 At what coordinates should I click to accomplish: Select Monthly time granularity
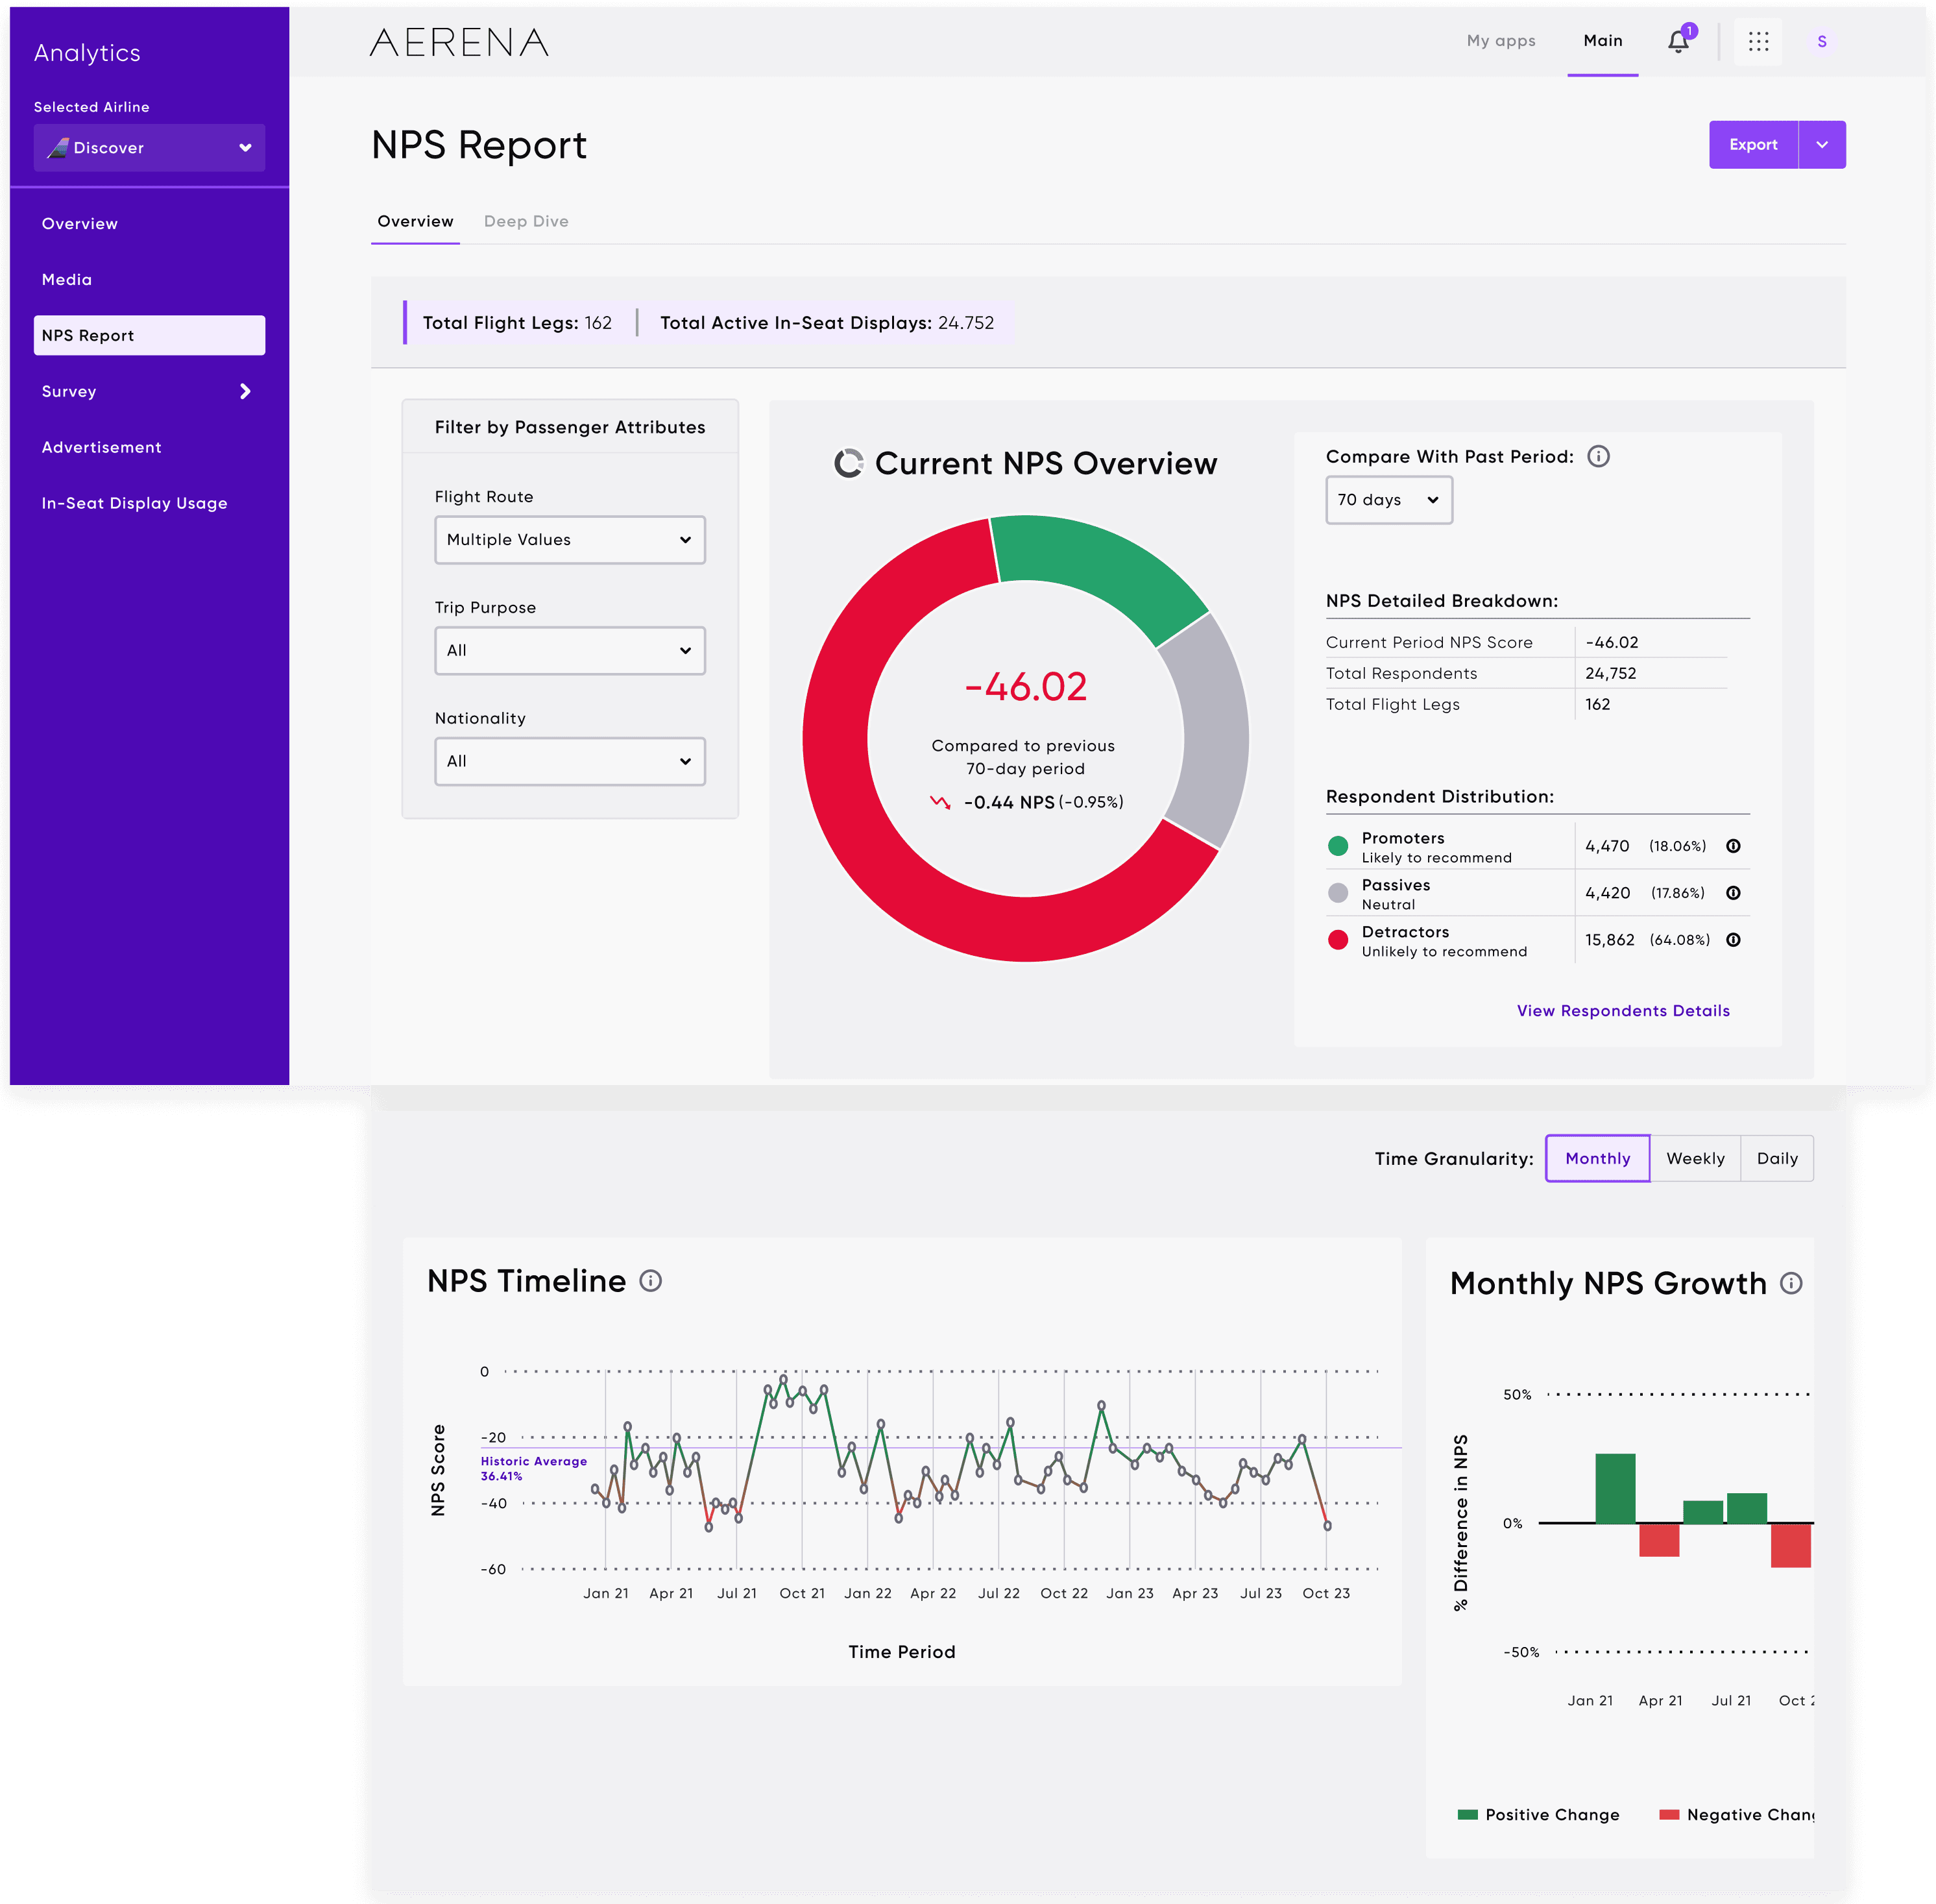(x=1597, y=1158)
